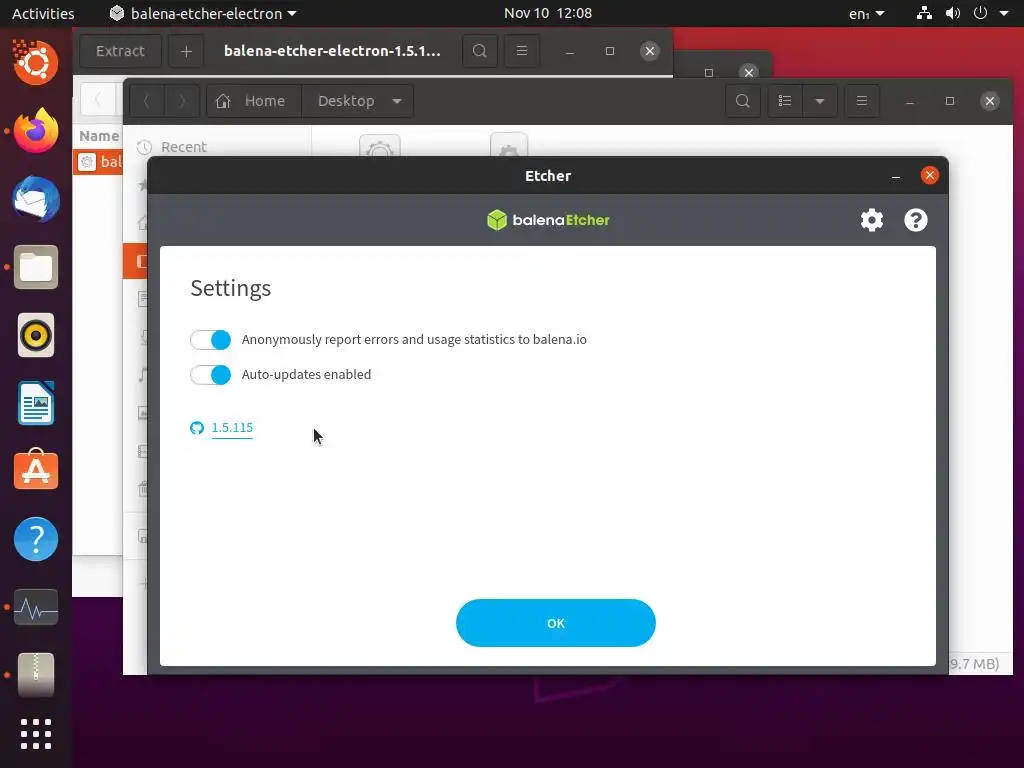The height and width of the screenshot is (768, 1024).
Task: Open hamburger menu in archive manager
Action: (x=522, y=51)
